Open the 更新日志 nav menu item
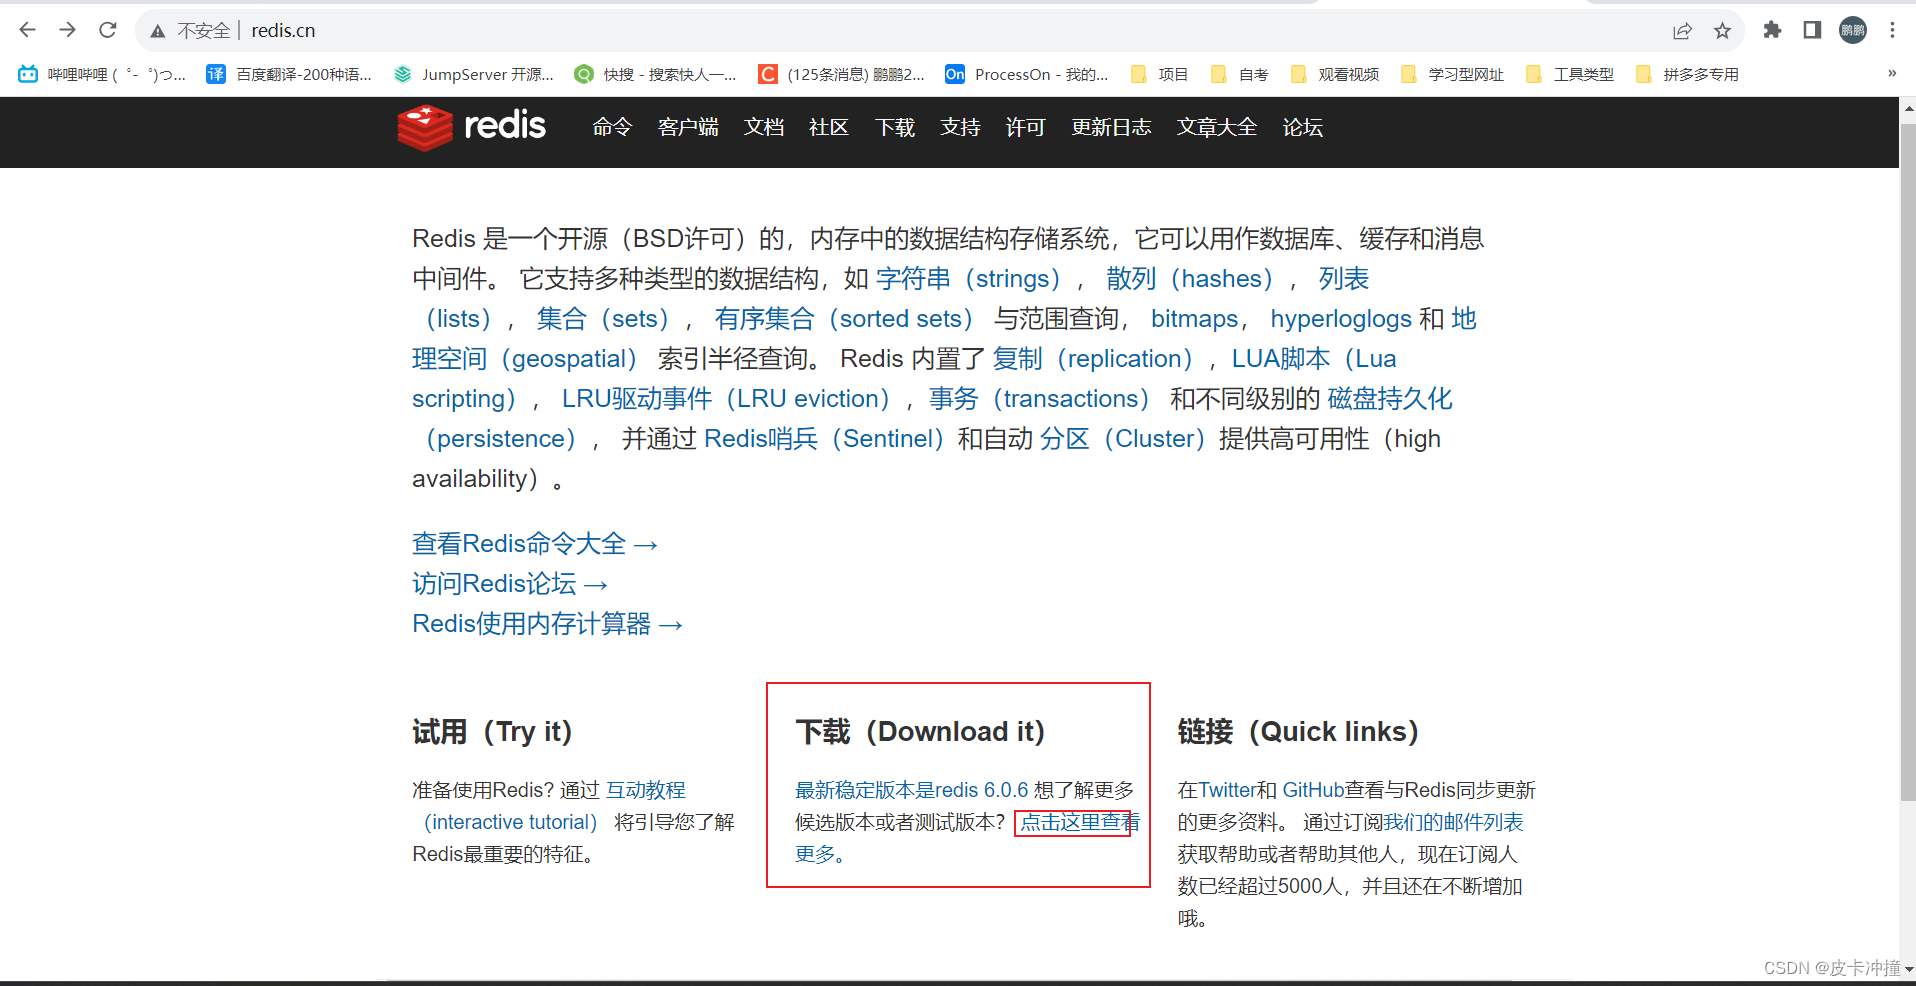The height and width of the screenshot is (986, 1916). pyautogui.click(x=1111, y=127)
